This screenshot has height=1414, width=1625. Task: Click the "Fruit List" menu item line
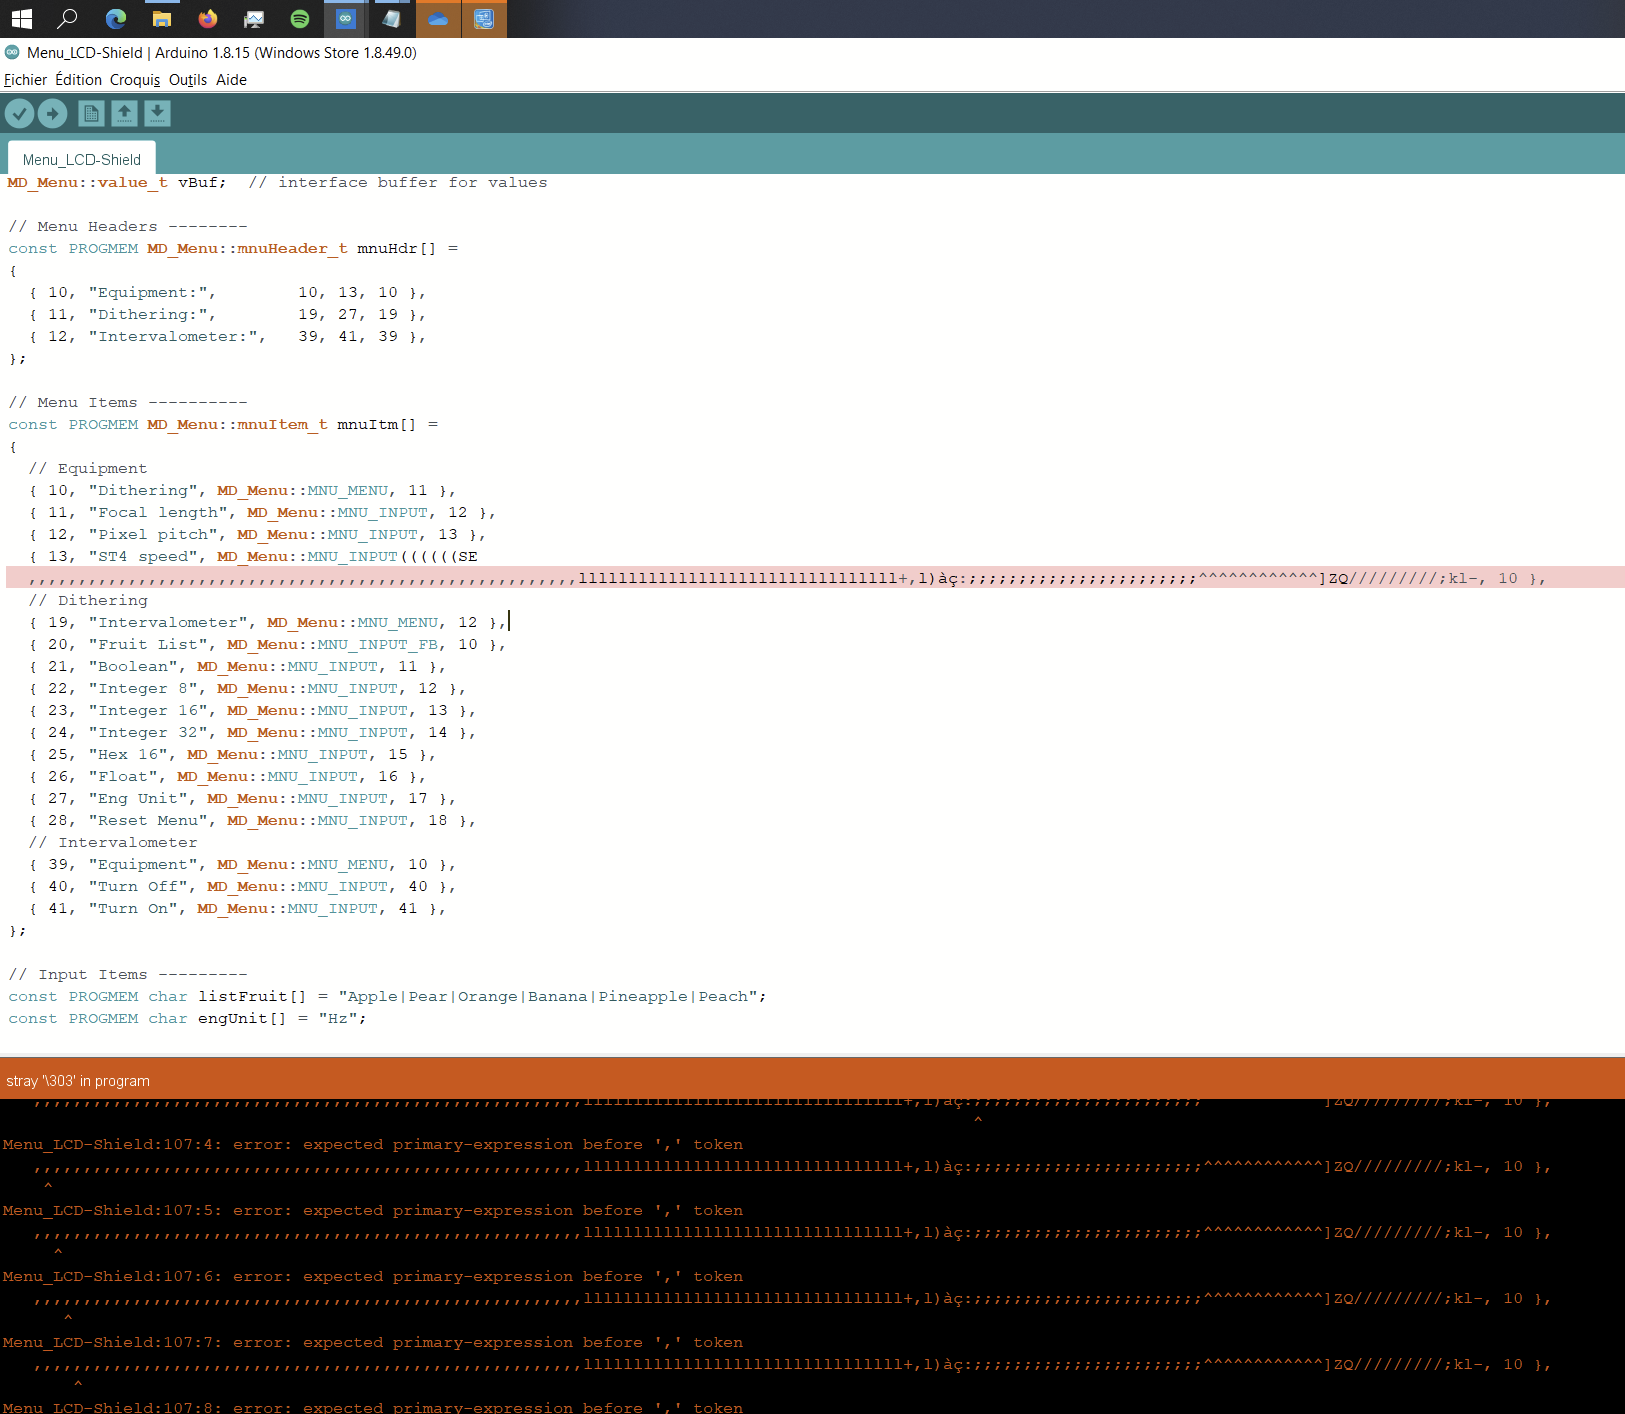267,645
